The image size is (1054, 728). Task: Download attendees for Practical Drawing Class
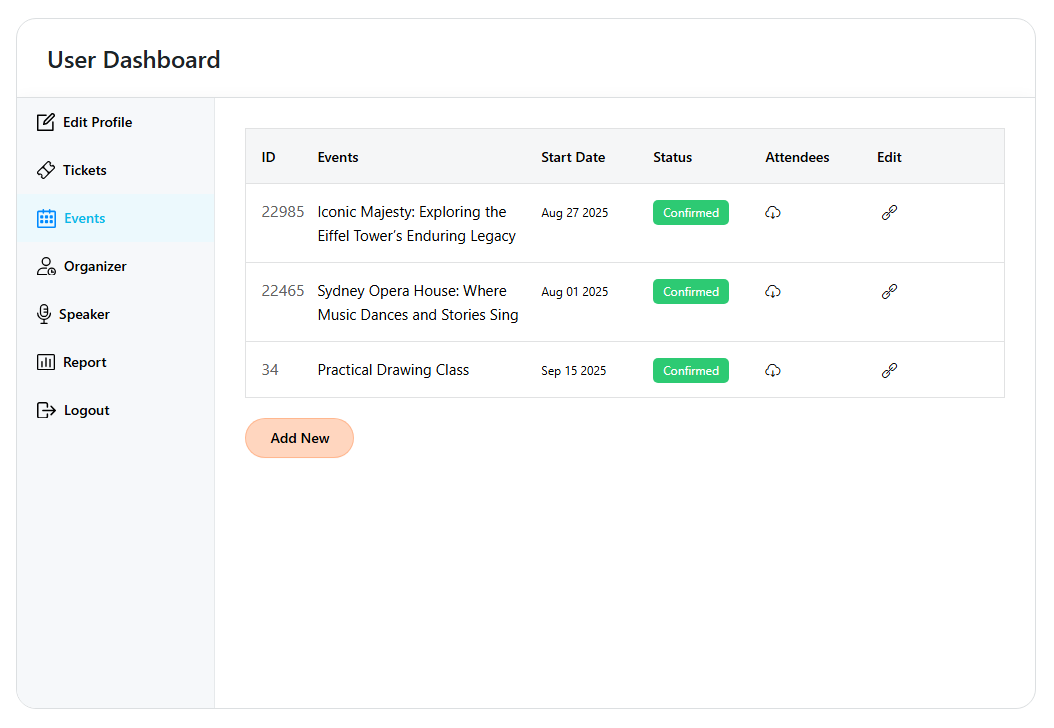[772, 370]
